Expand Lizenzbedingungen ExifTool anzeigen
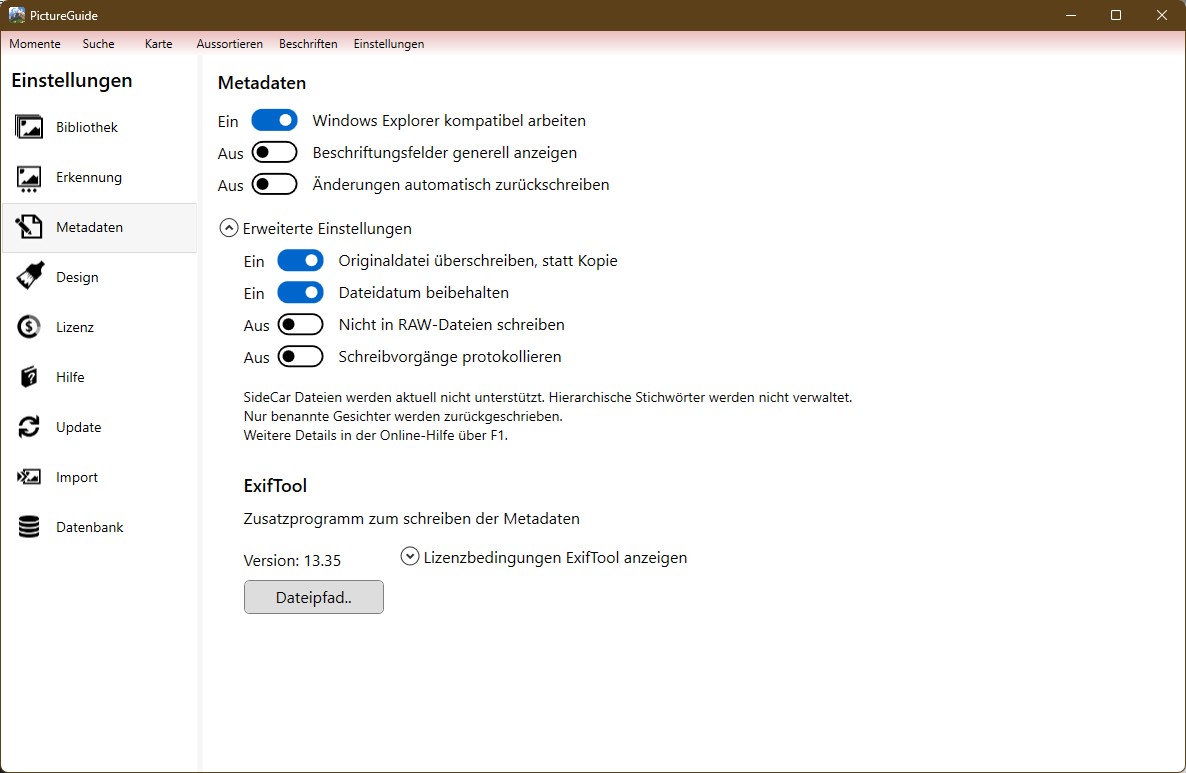Image resolution: width=1186 pixels, height=773 pixels. (409, 557)
